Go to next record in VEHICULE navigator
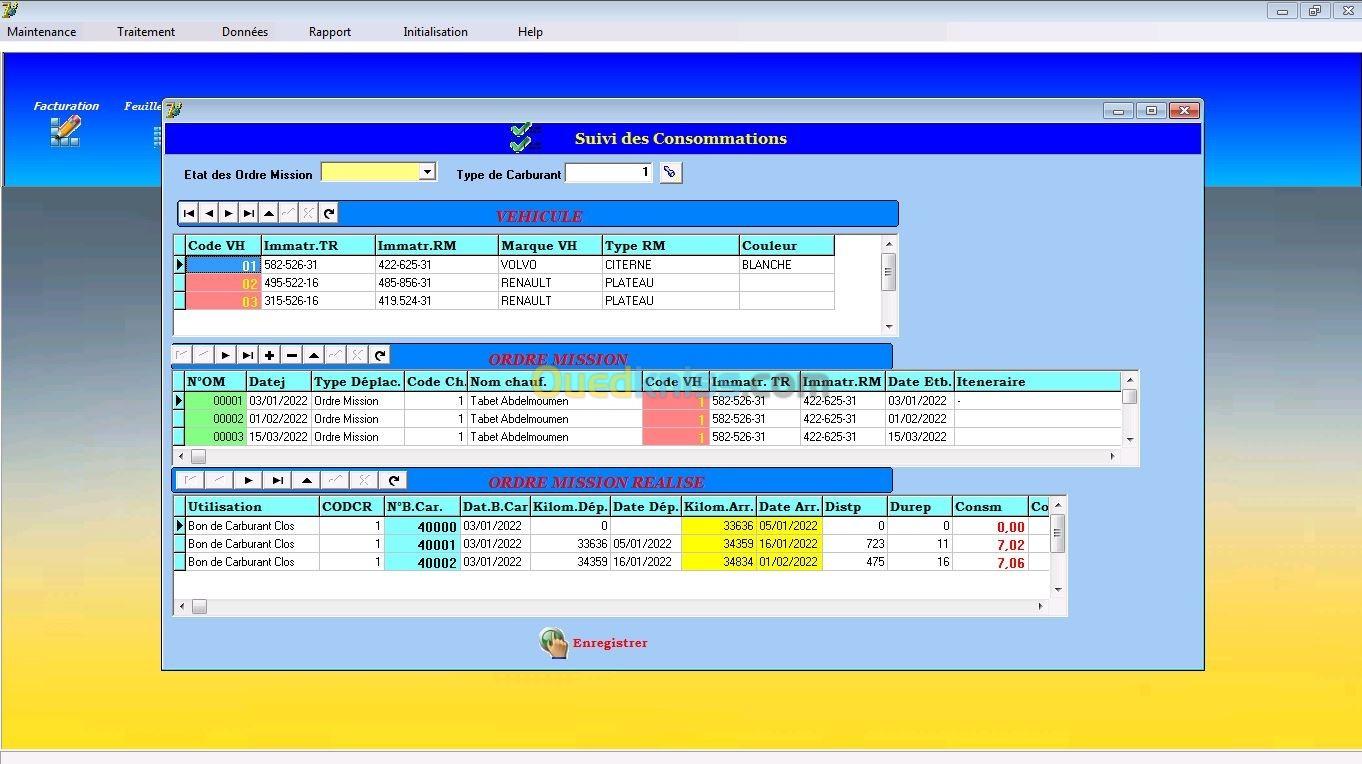The image size is (1362, 764). tap(229, 213)
